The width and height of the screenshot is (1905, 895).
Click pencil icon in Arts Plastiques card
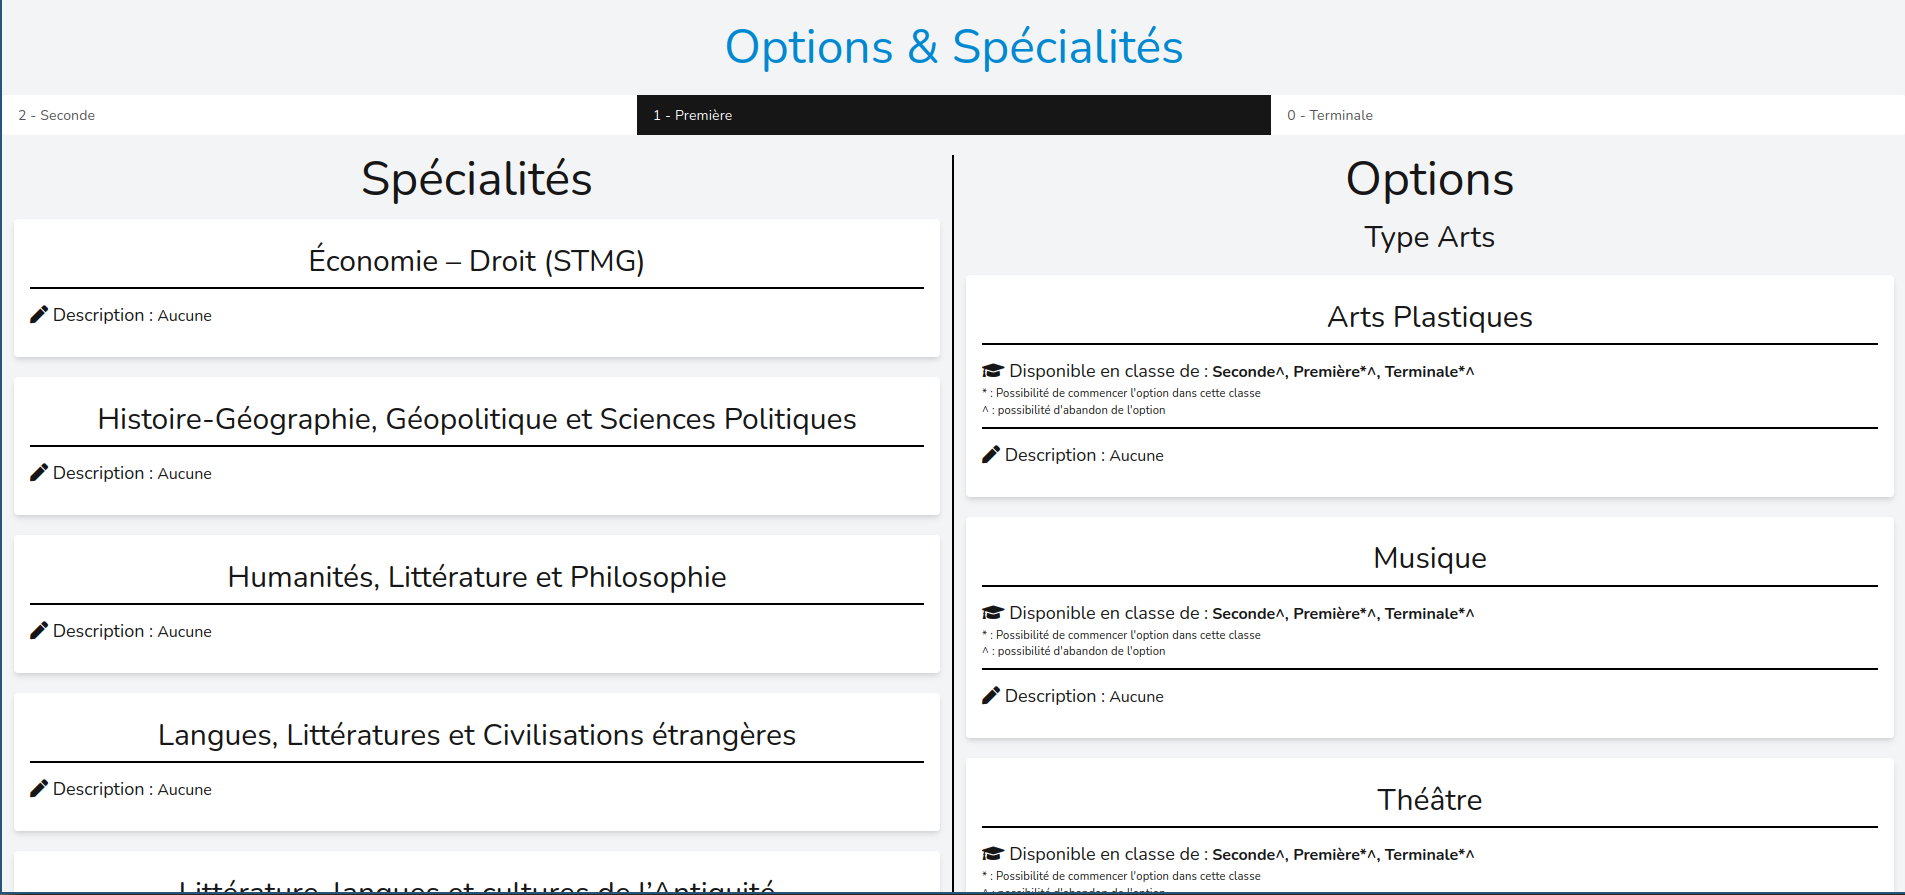[x=991, y=455]
